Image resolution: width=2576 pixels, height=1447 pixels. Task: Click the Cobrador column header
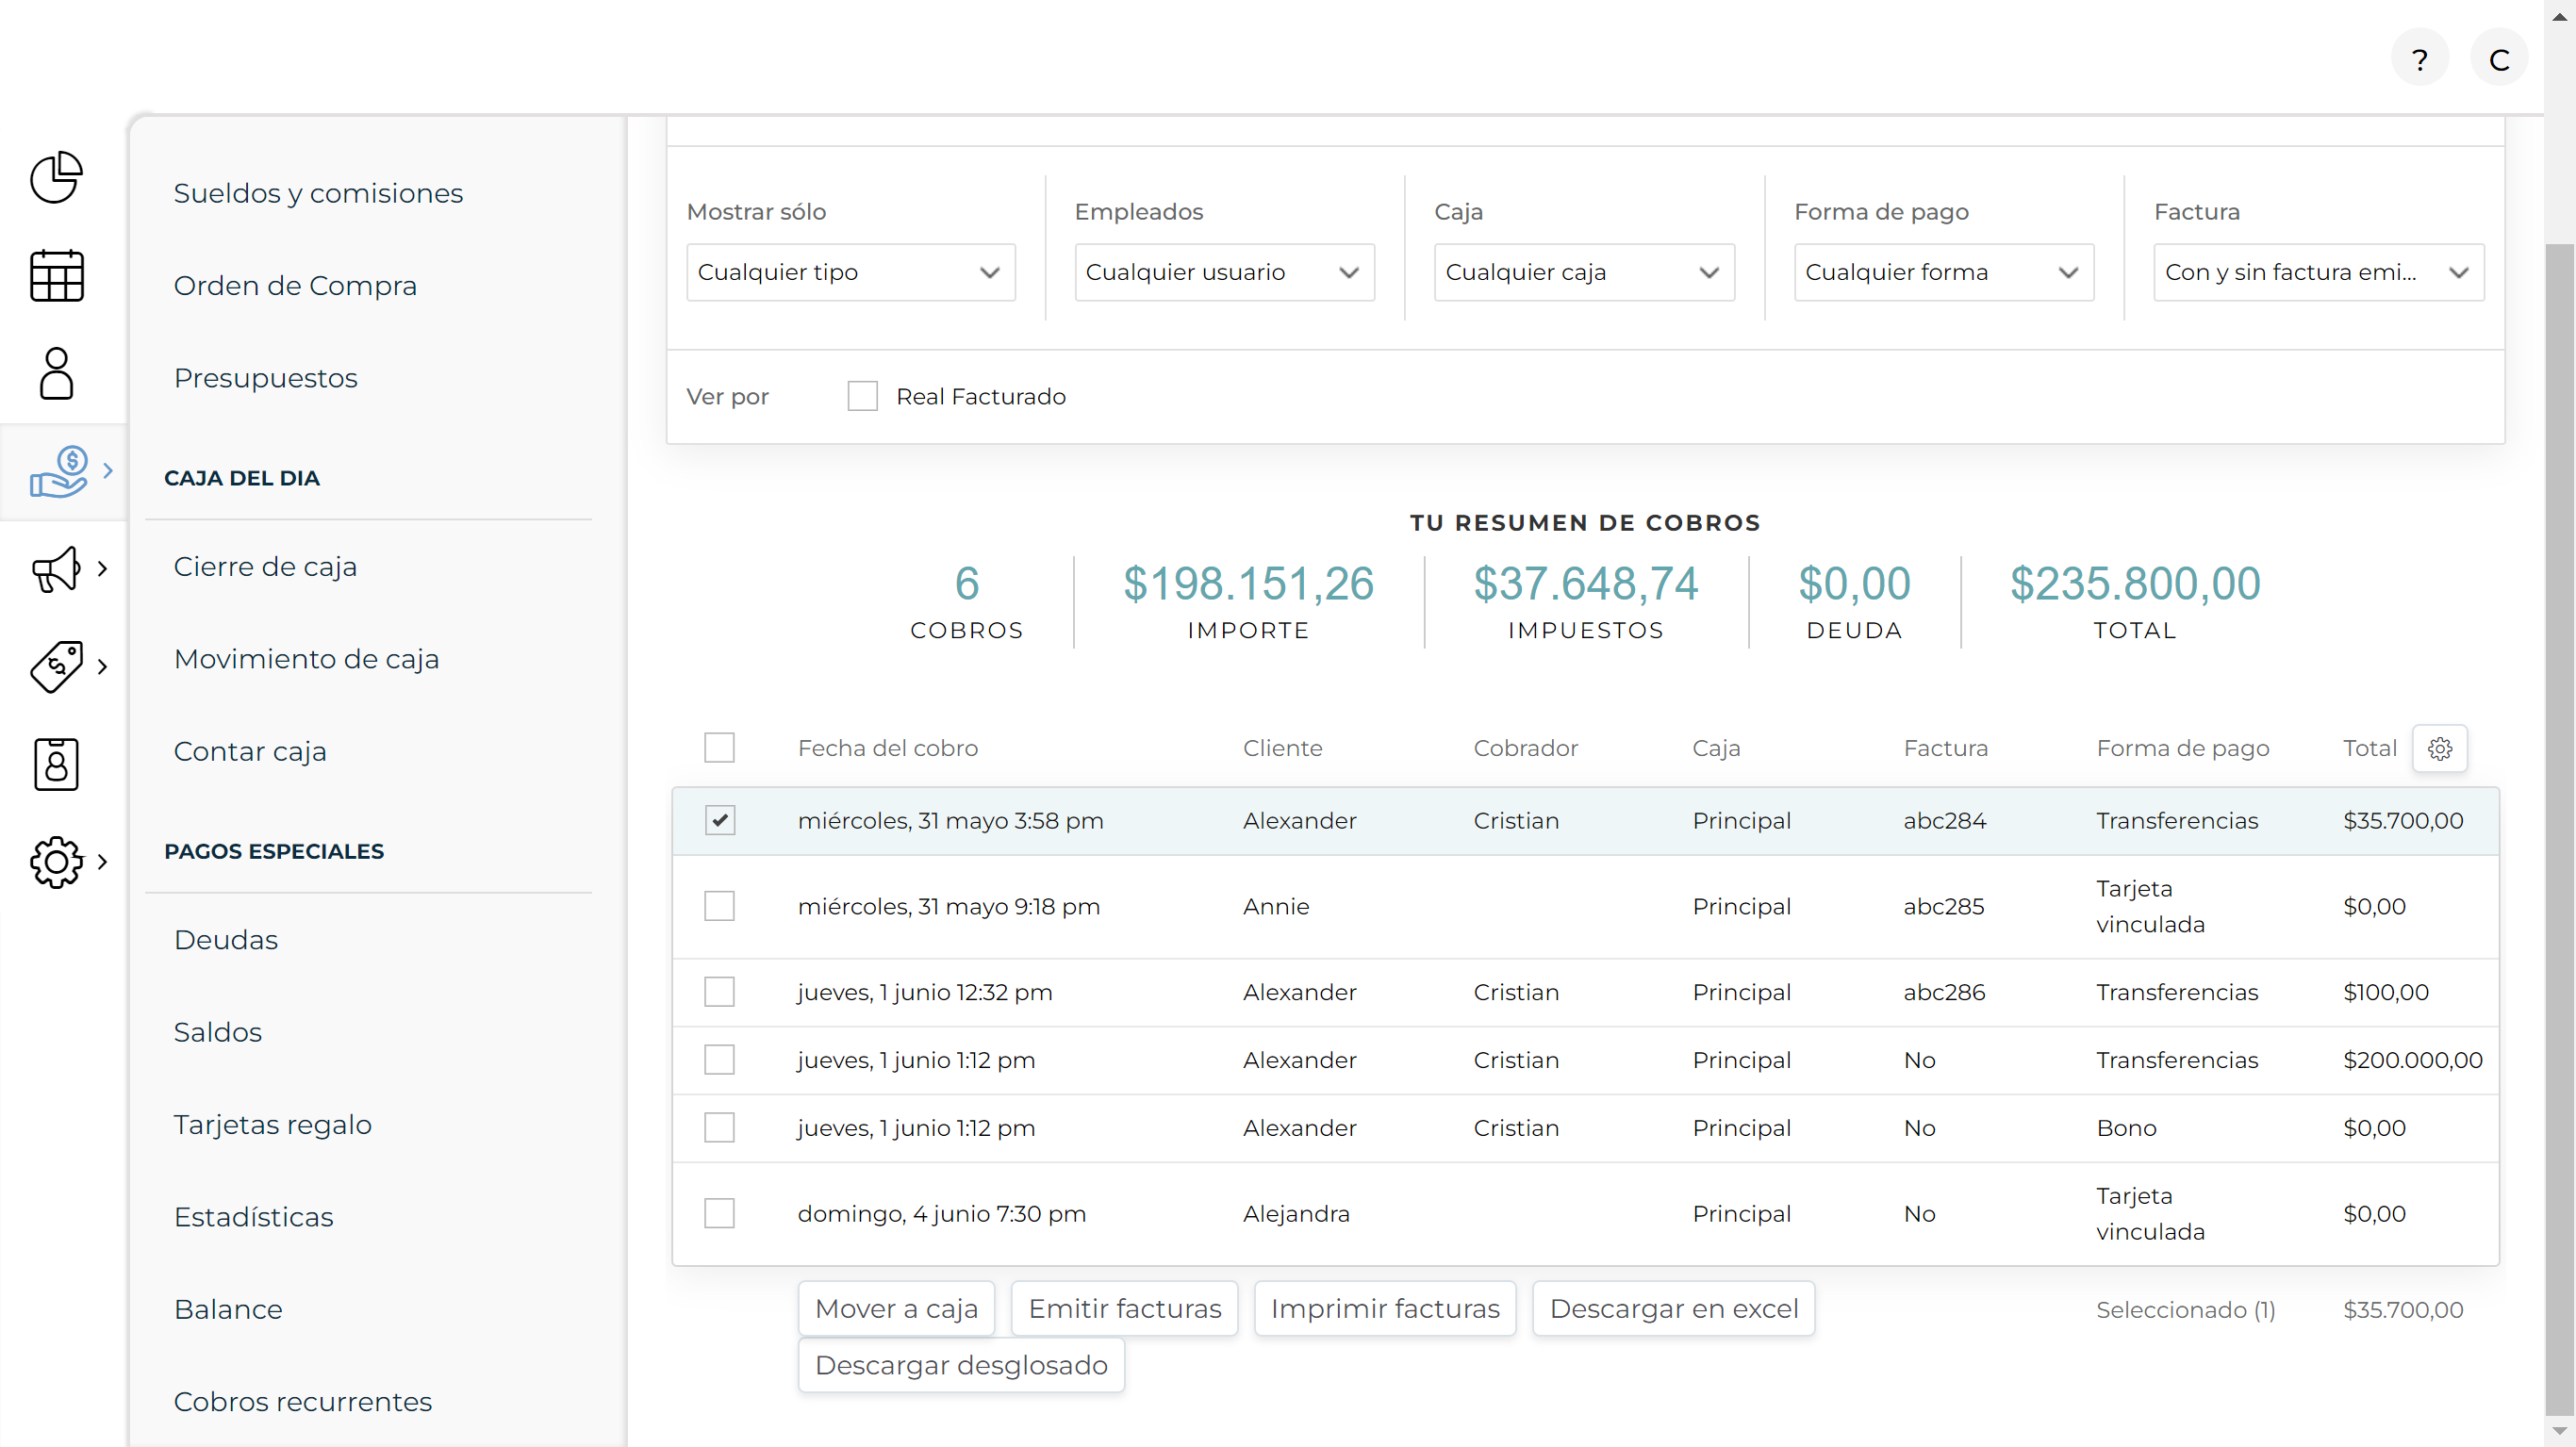1525,748
